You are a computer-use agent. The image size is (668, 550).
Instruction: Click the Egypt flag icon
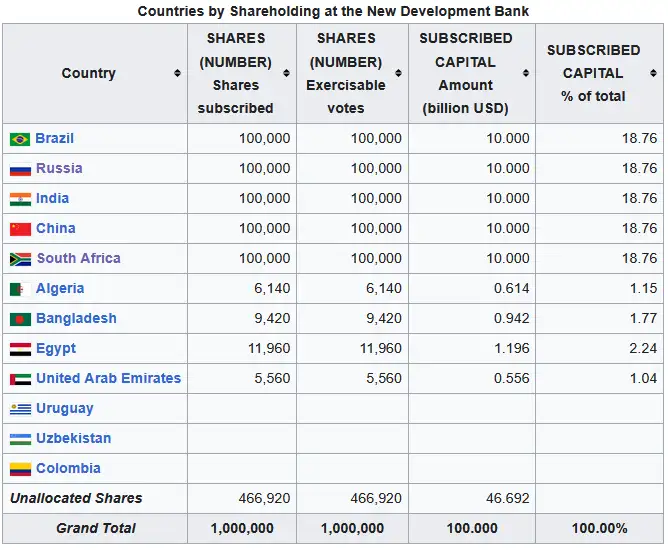tap(20, 349)
